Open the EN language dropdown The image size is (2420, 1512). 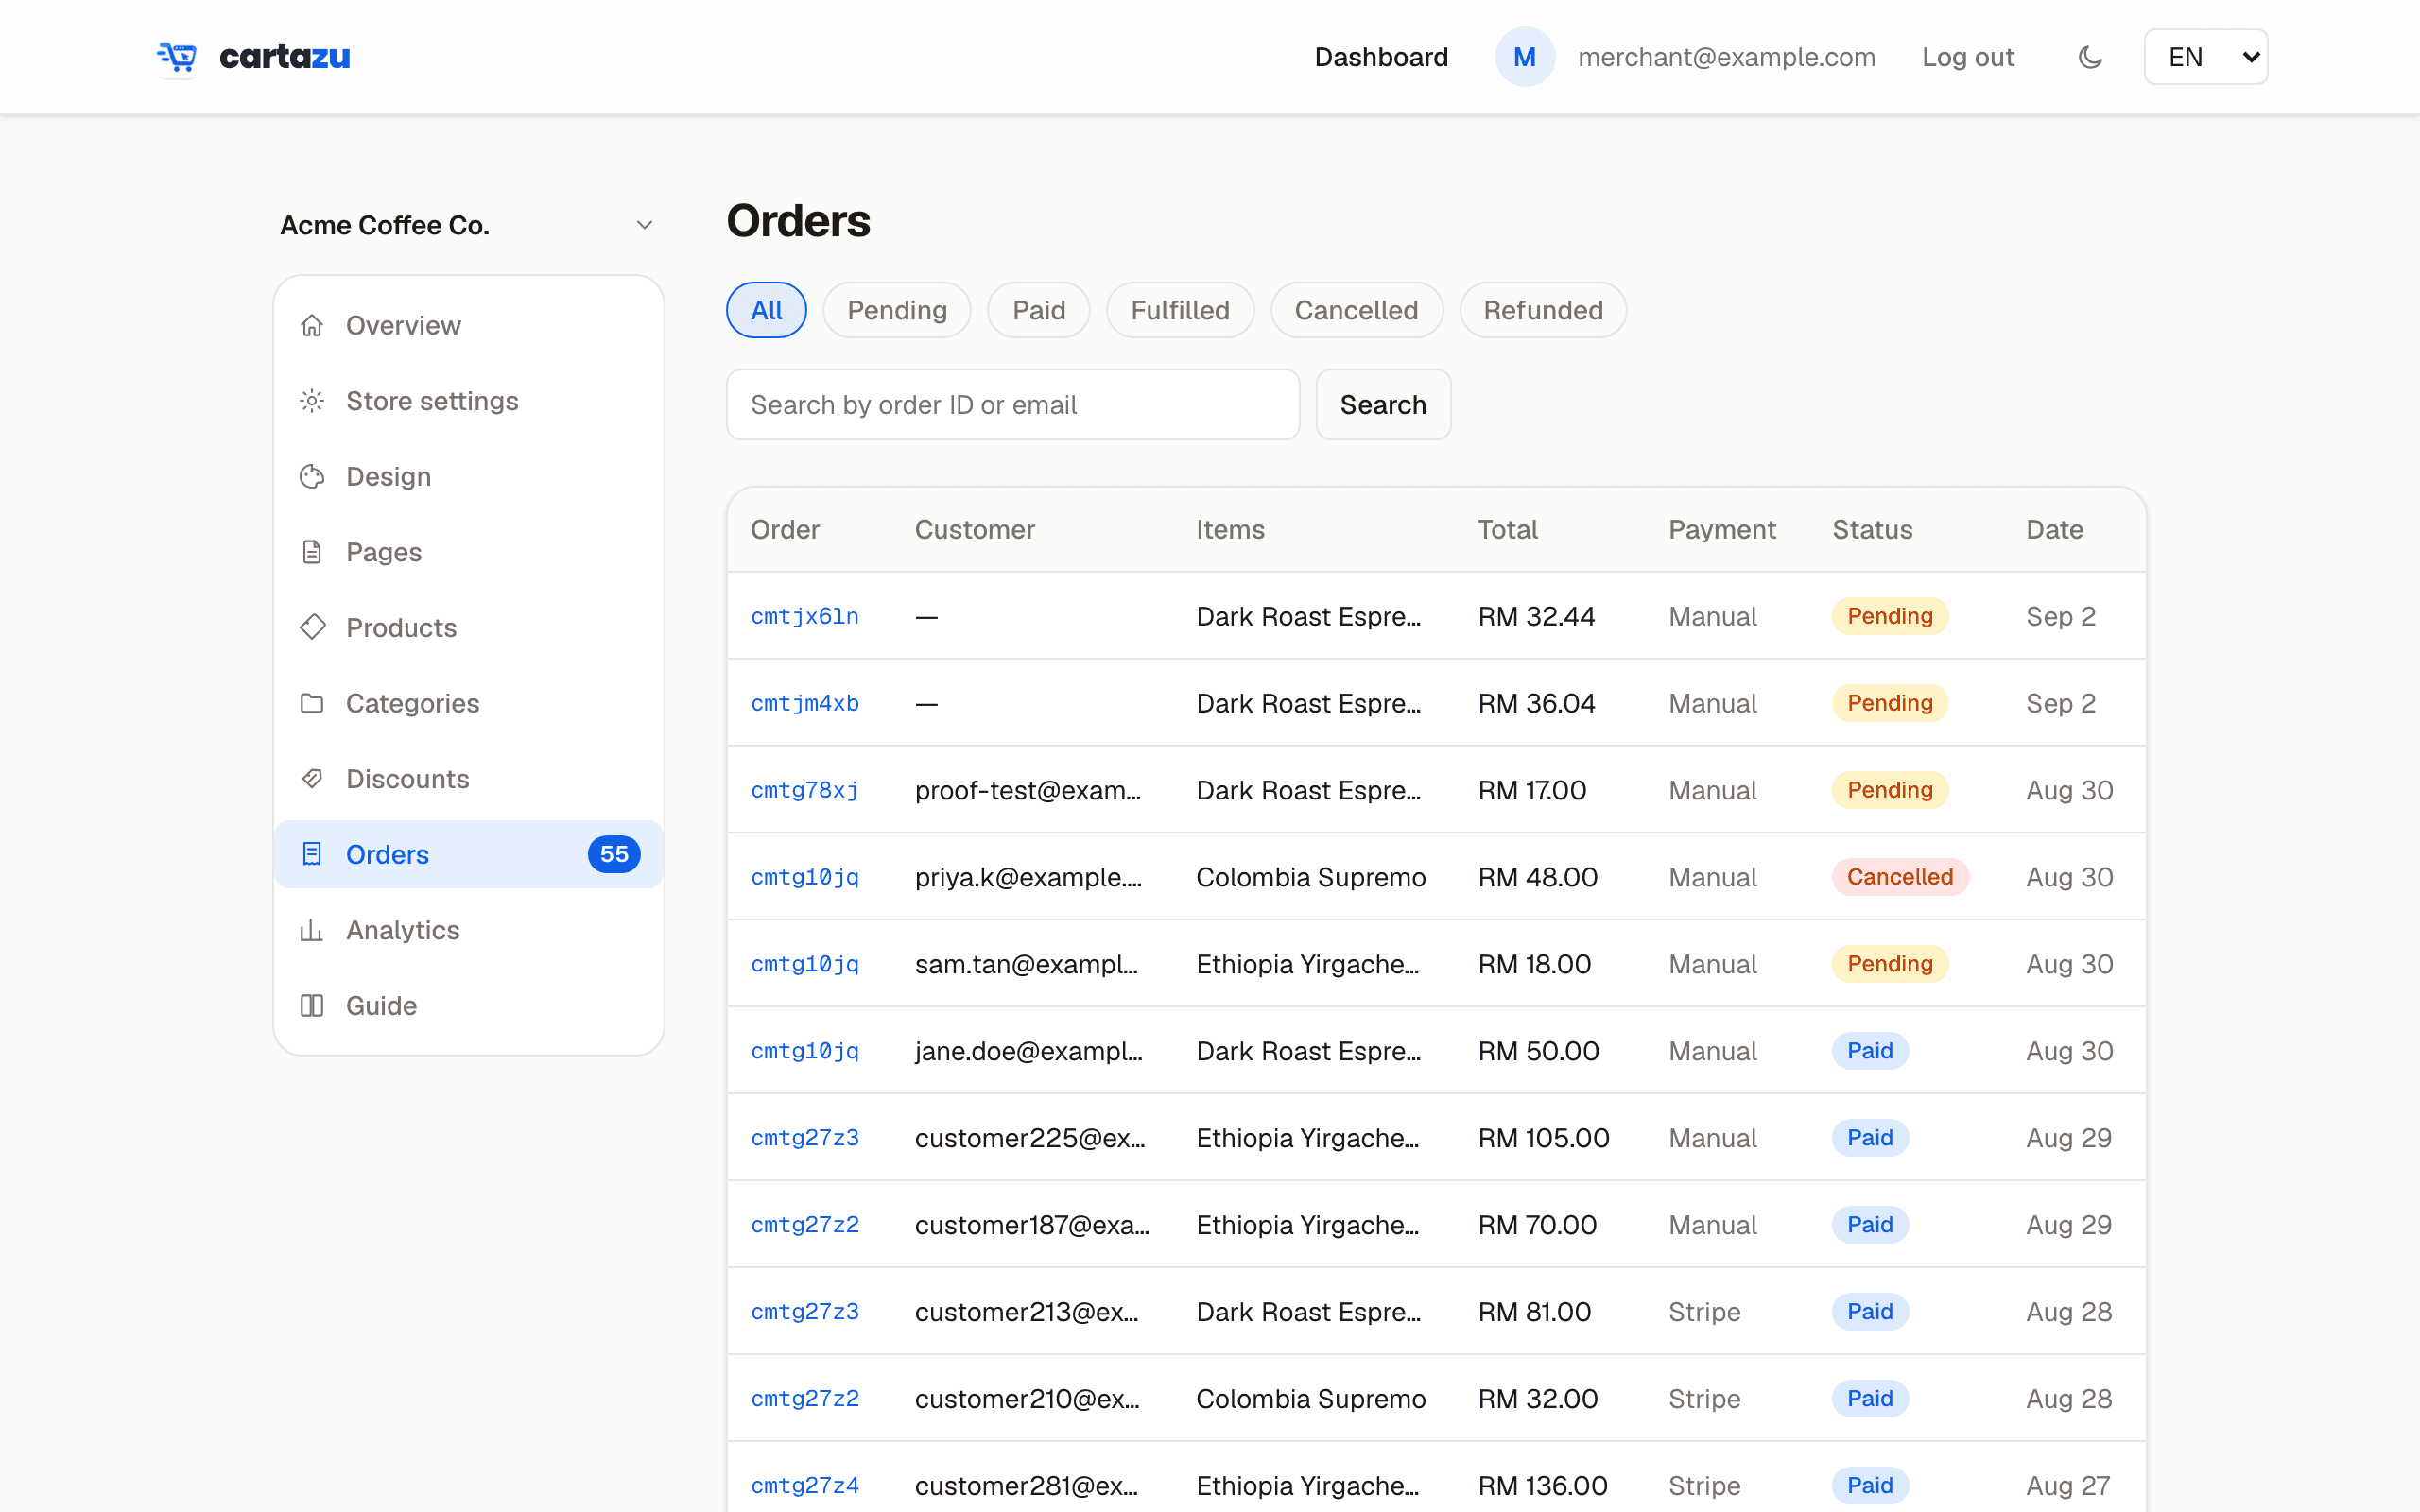pyautogui.click(x=2205, y=57)
